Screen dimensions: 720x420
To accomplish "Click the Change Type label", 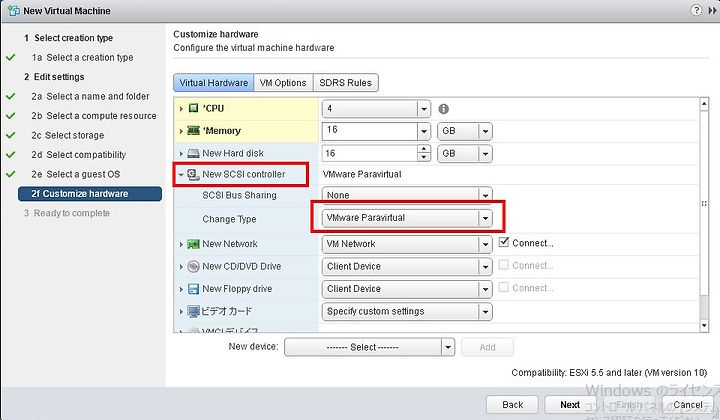I will click(229, 219).
